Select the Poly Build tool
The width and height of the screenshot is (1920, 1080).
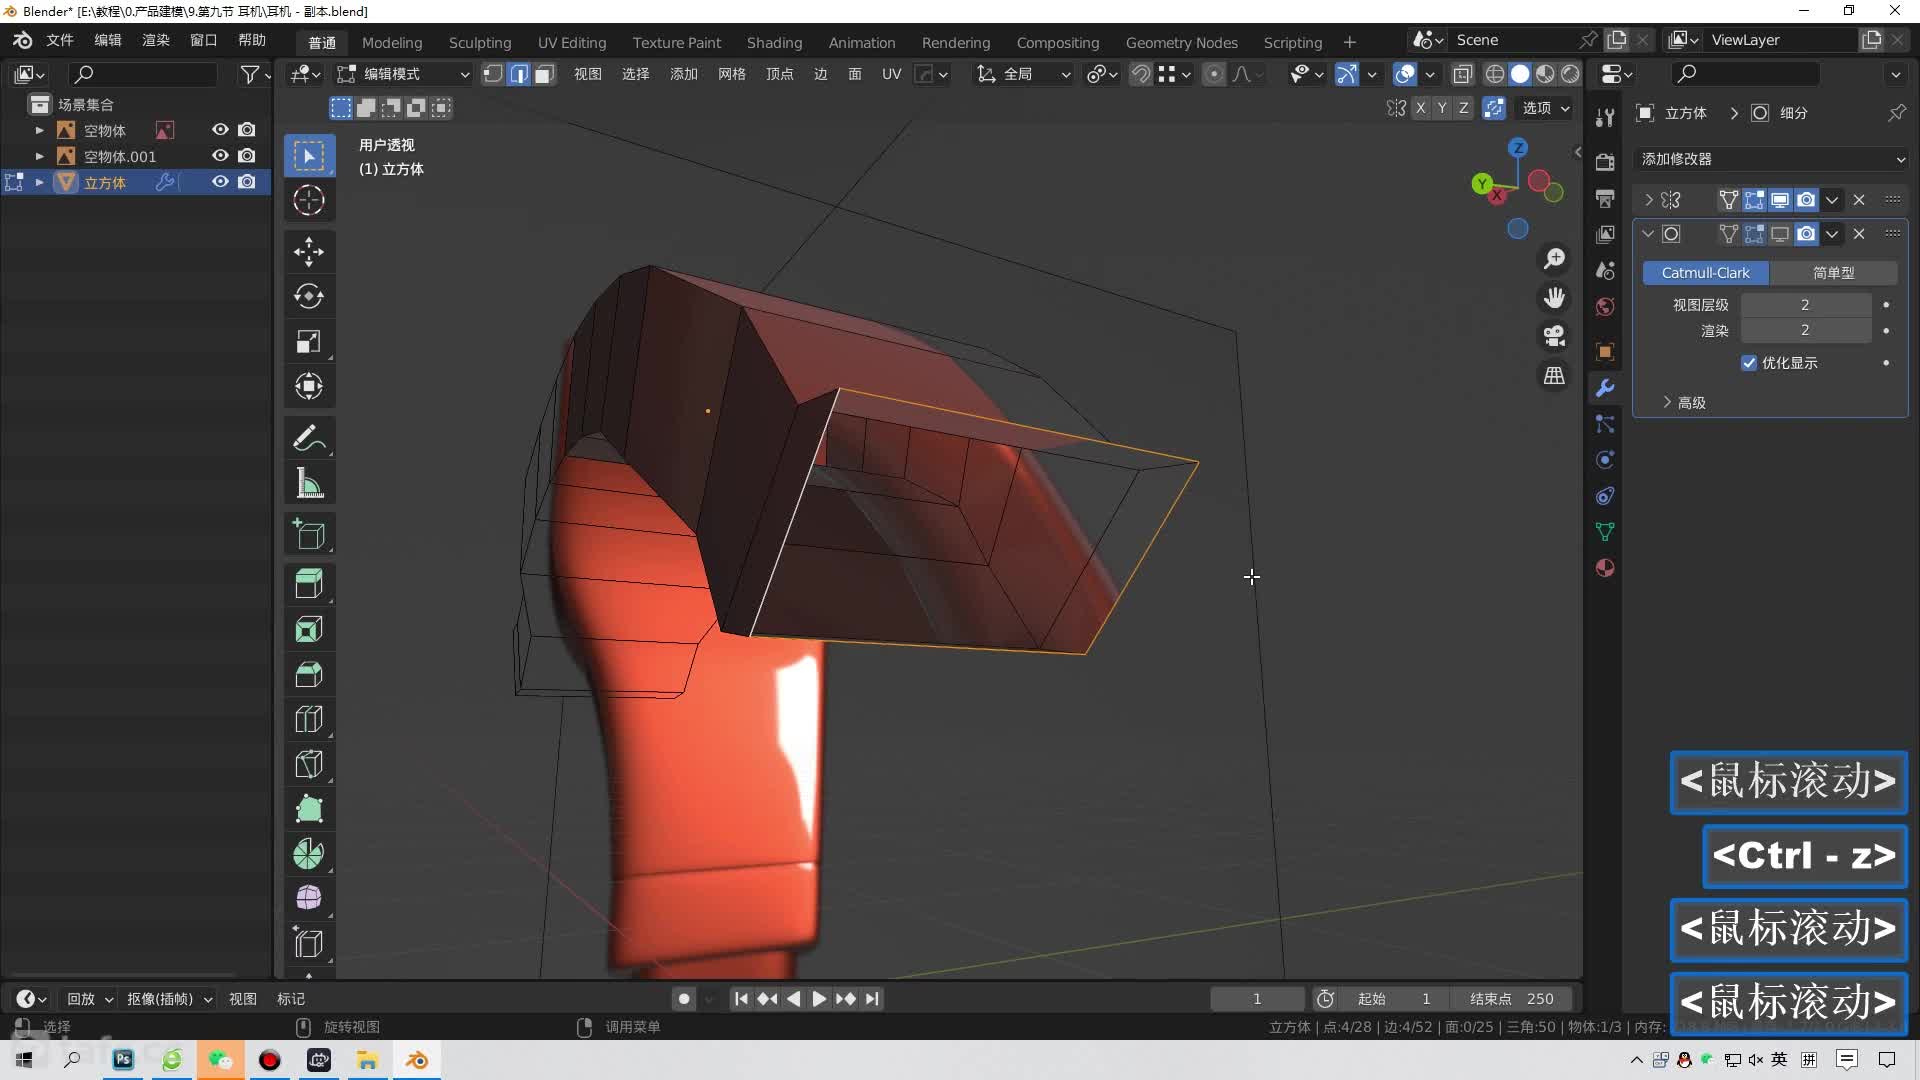309,809
